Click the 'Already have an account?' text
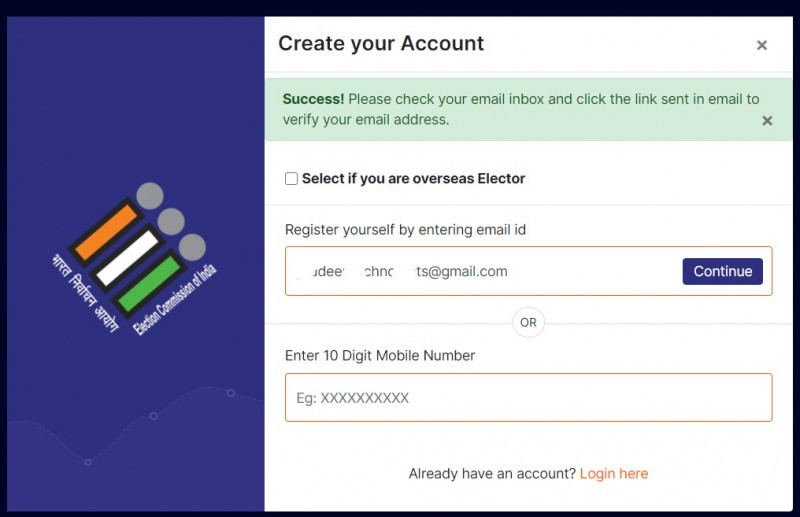The image size is (800, 517). 492,474
